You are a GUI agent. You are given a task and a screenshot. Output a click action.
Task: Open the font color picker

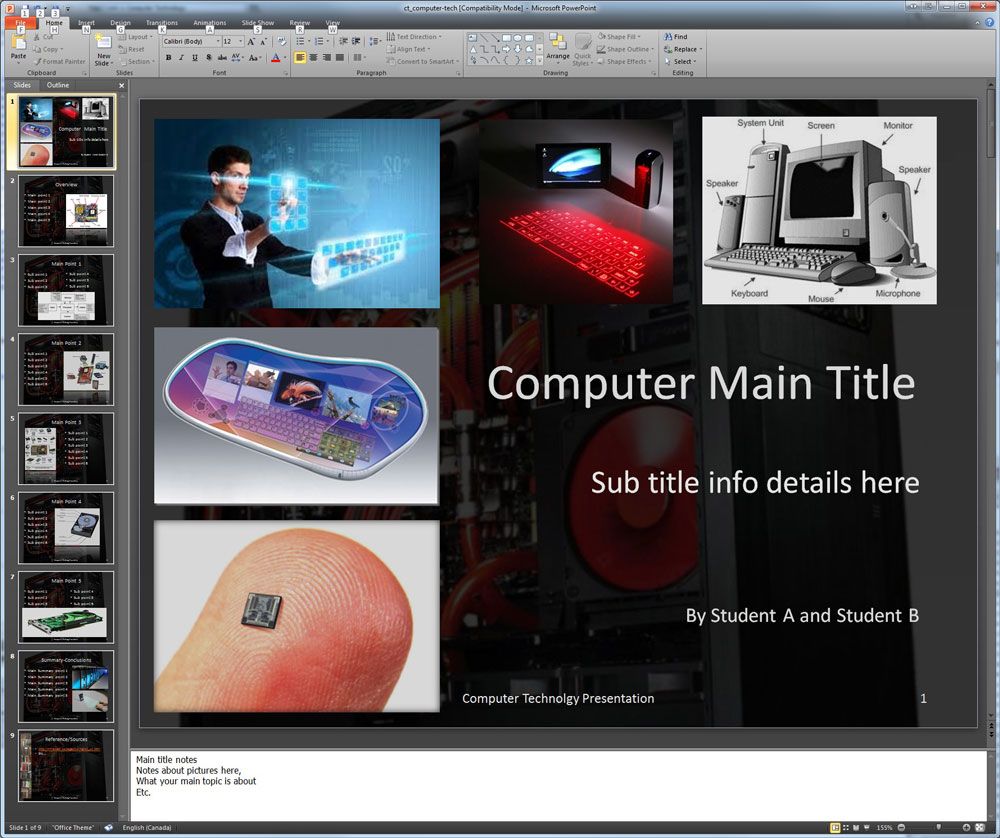(x=283, y=58)
